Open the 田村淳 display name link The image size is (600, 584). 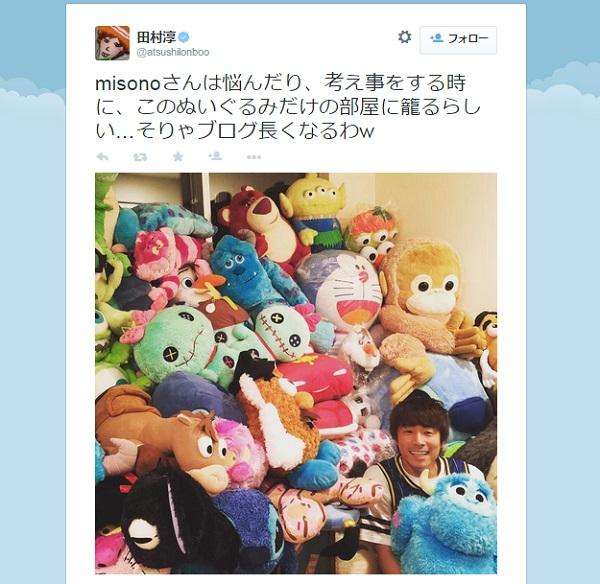(x=157, y=37)
